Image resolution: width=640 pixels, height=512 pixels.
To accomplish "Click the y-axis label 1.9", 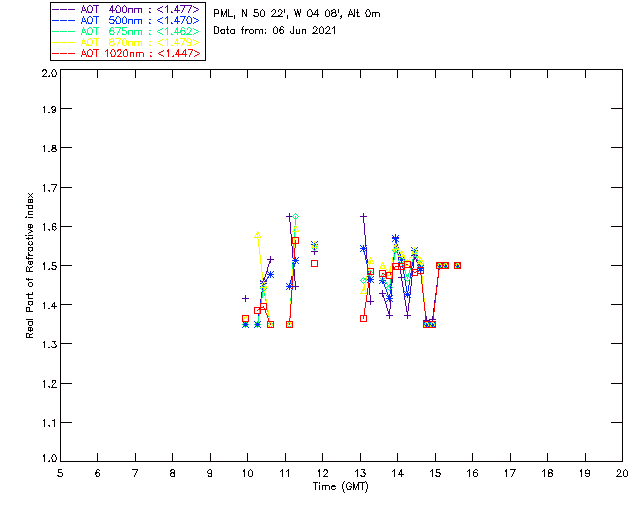I will [x=49, y=109].
